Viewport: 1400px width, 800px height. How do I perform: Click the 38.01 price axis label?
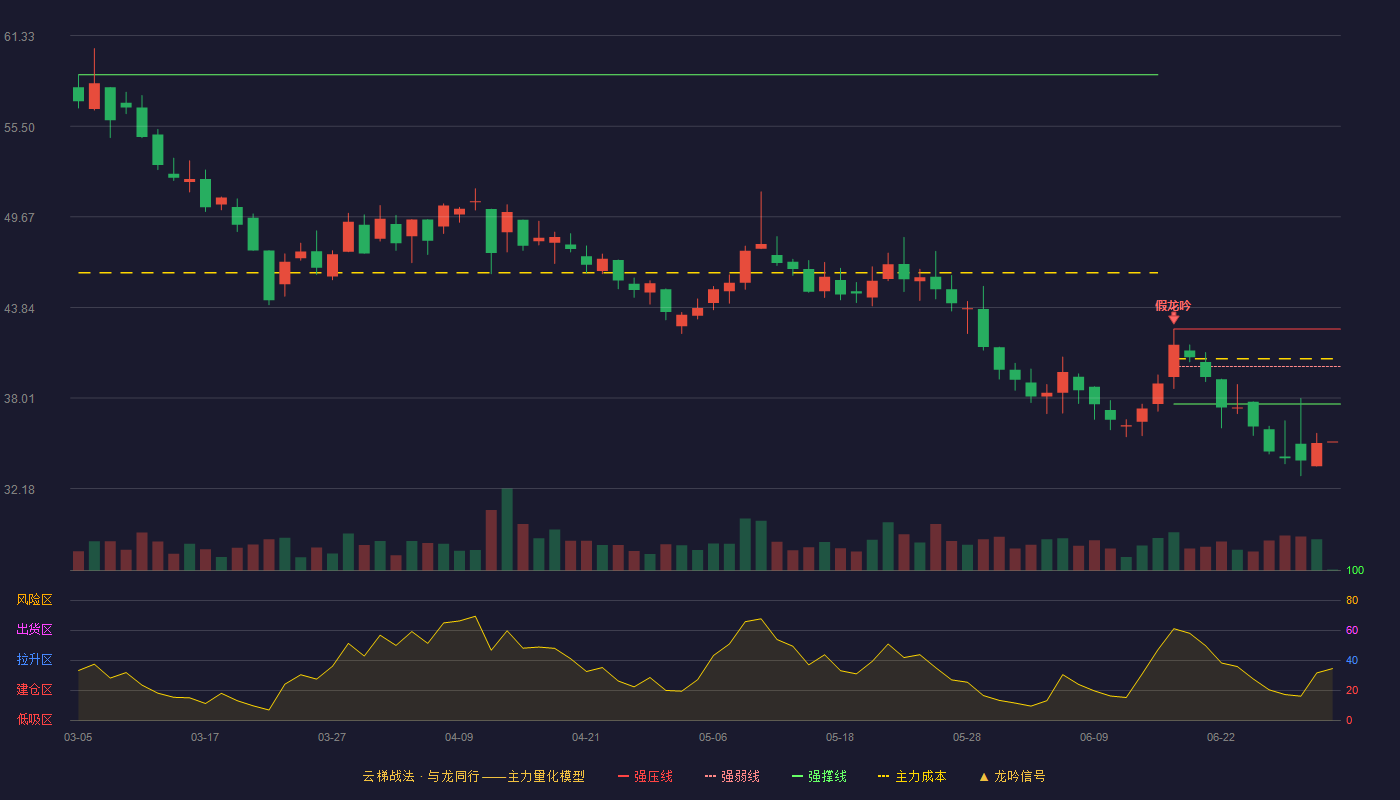tap(19, 399)
